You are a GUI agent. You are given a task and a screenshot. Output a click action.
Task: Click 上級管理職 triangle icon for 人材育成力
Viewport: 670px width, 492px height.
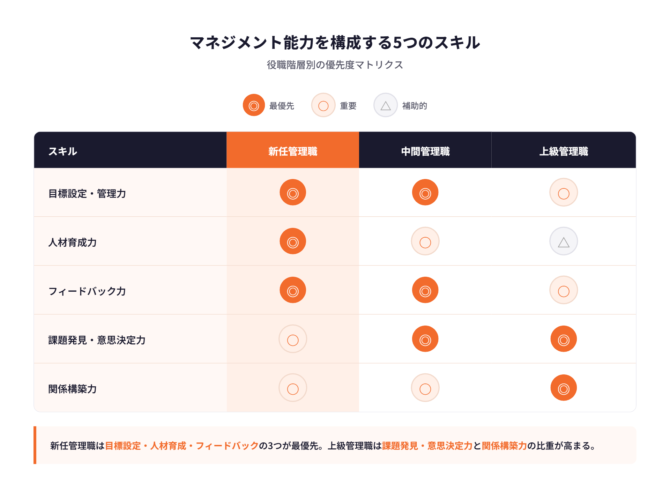[x=563, y=241]
